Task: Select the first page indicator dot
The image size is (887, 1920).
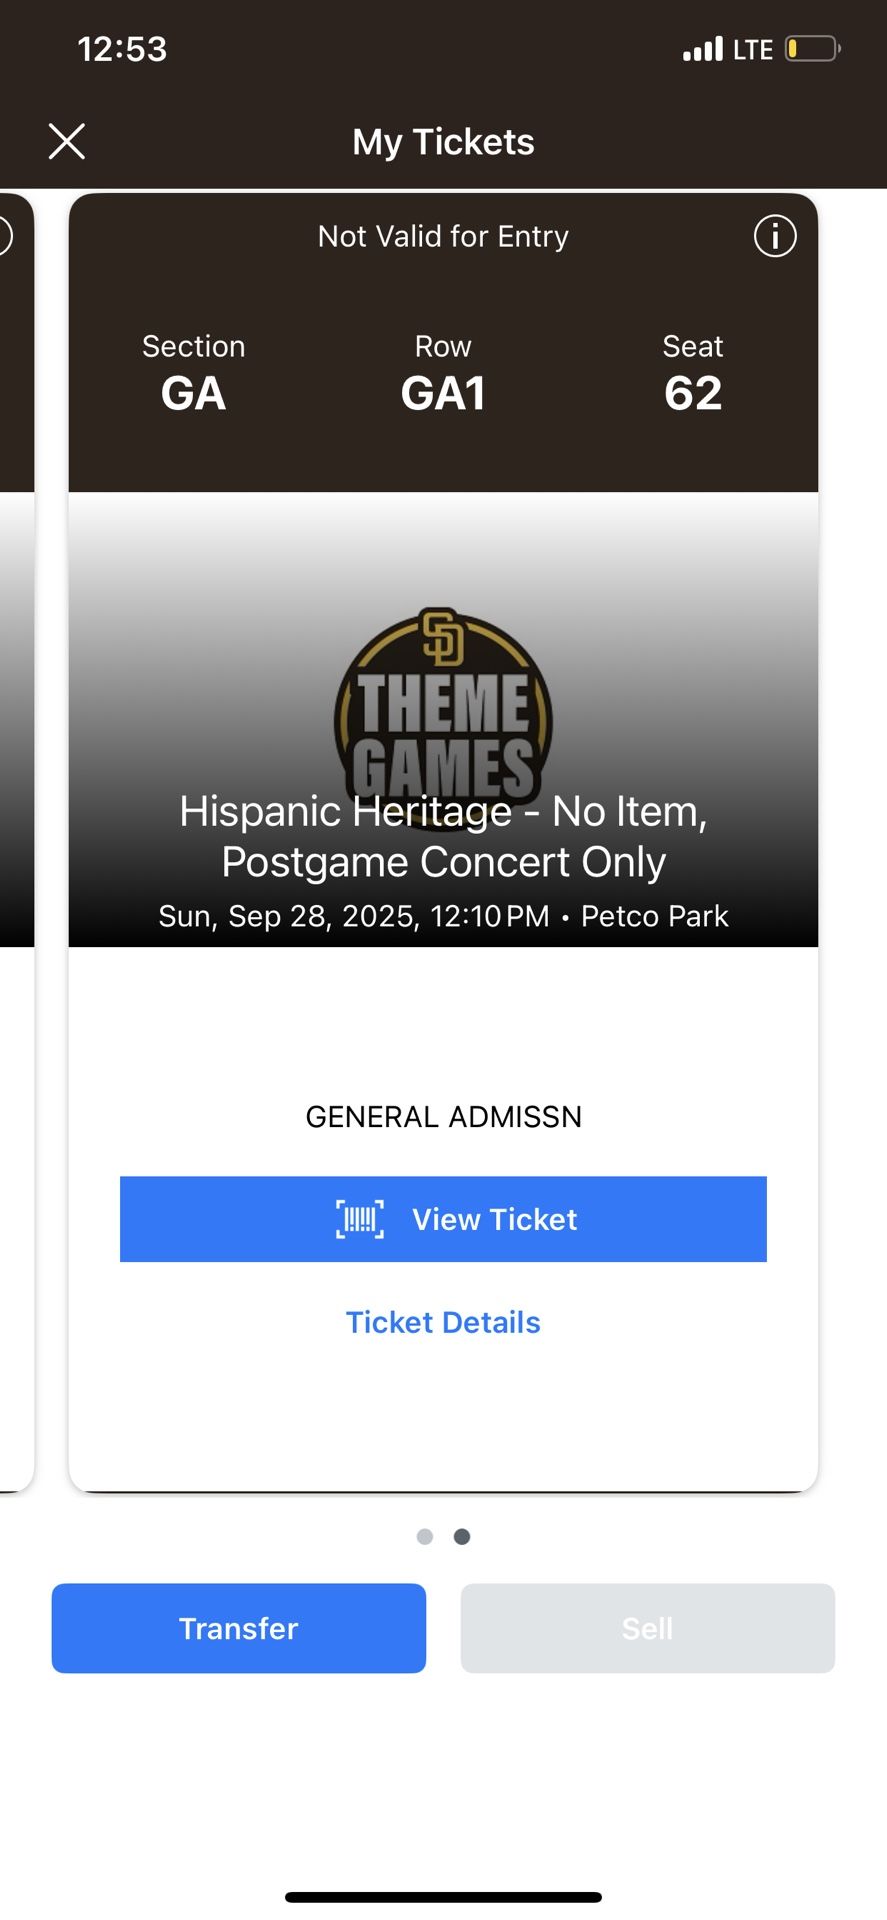Action: click(x=425, y=1537)
